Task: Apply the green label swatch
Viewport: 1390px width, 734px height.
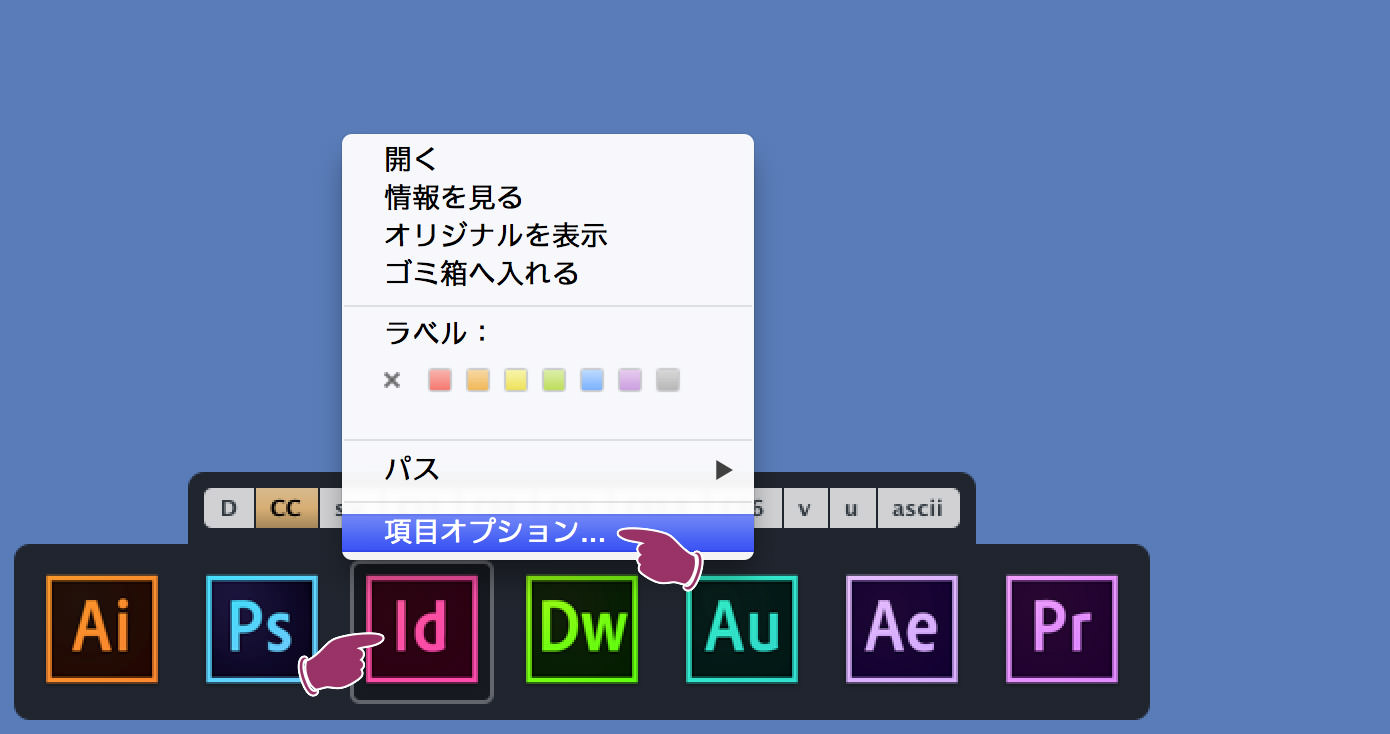Action: 554,380
